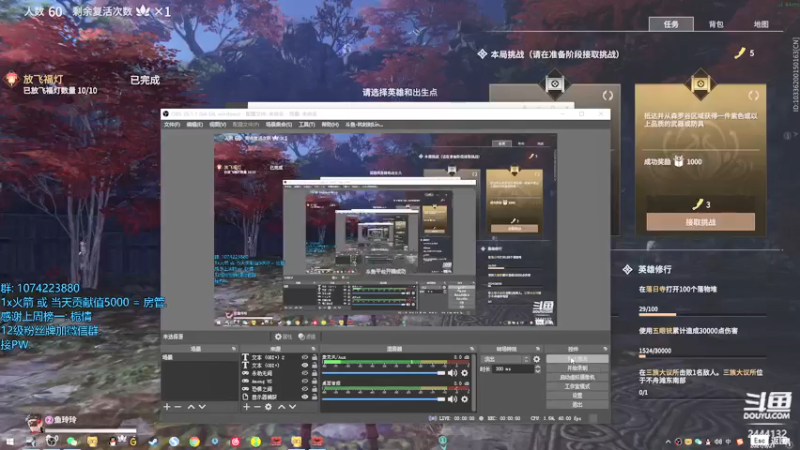Toggle visibility of 显示器捕获 source

tap(305, 397)
